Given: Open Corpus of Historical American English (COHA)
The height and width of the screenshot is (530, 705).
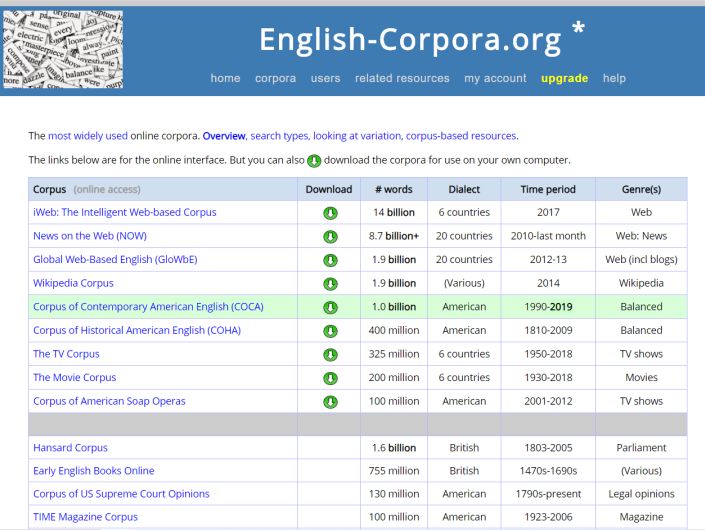Looking at the screenshot, I should pos(137,330).
